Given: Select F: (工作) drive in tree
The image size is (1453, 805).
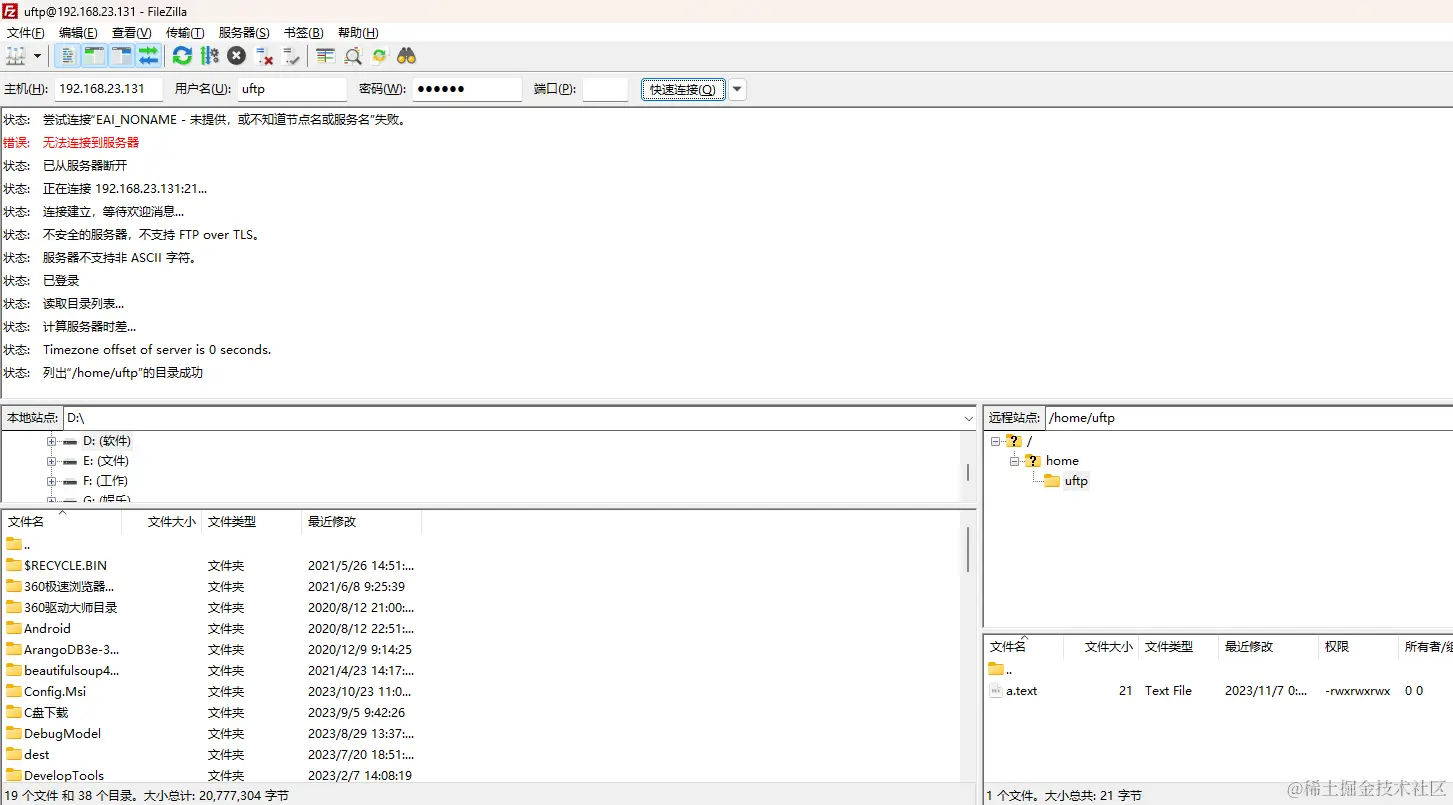Looking at the screenshot, I should (105, 481).
